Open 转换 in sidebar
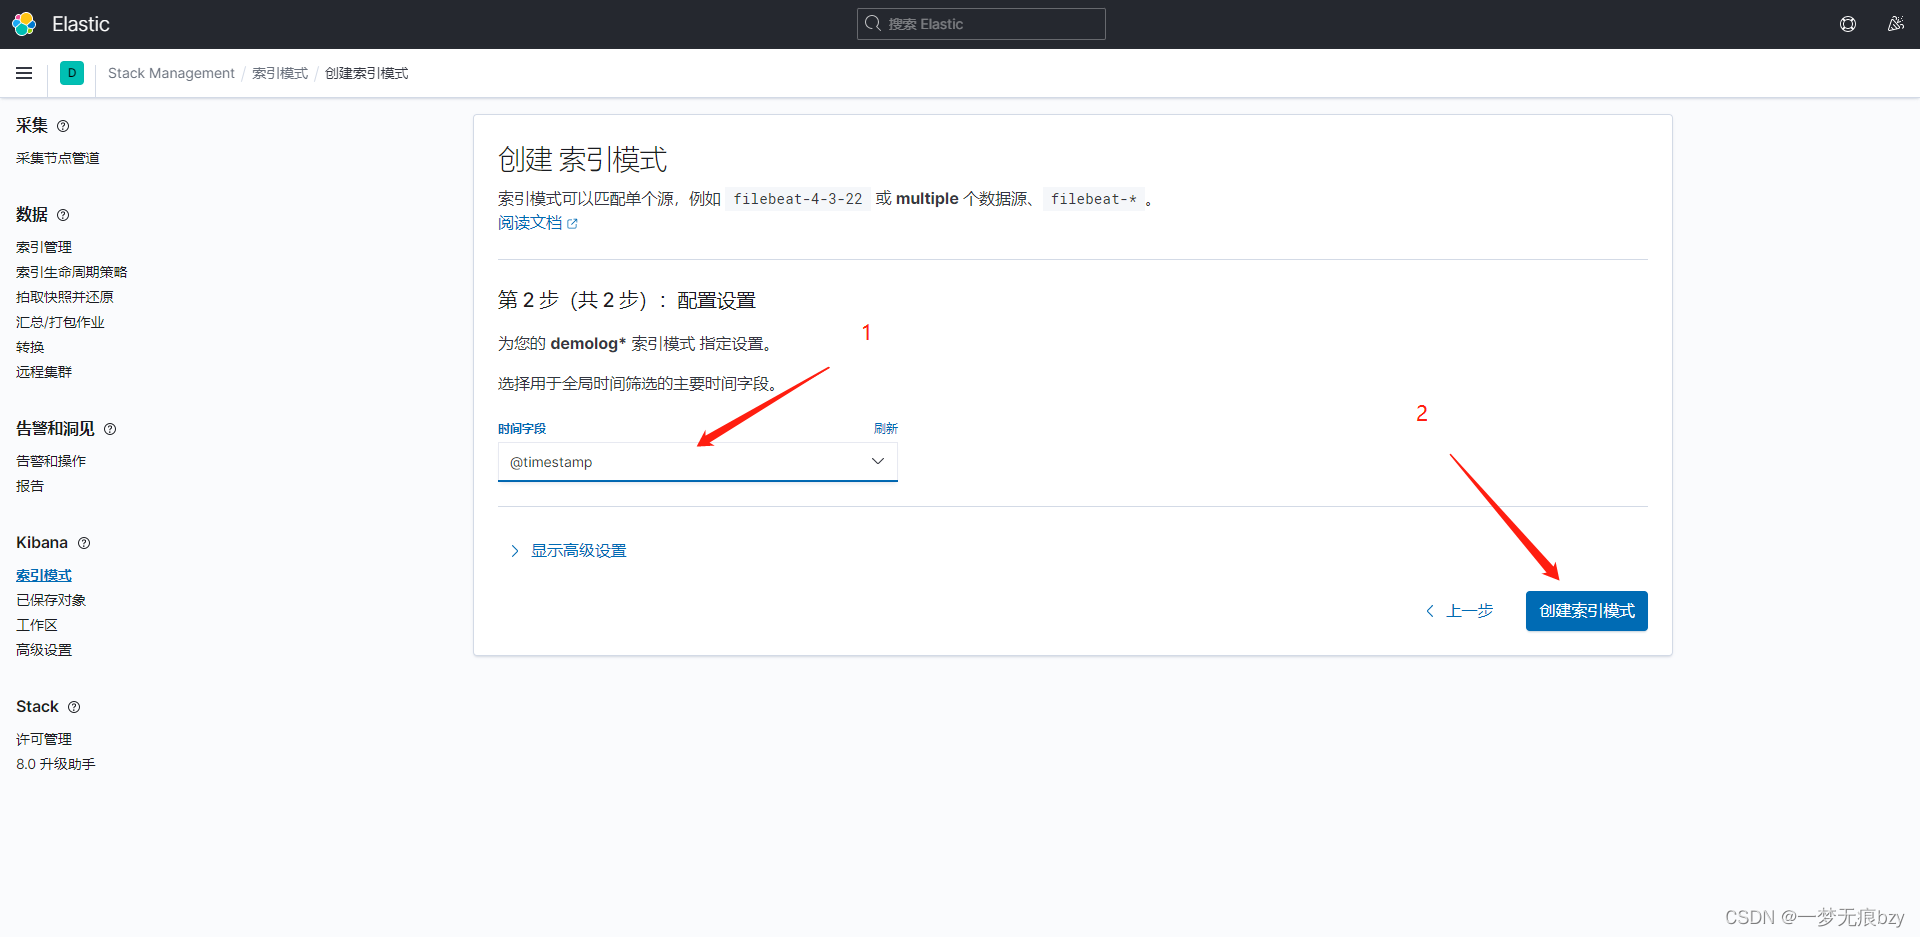Viewport: 1920px width, 937px height. click(30, 347)
